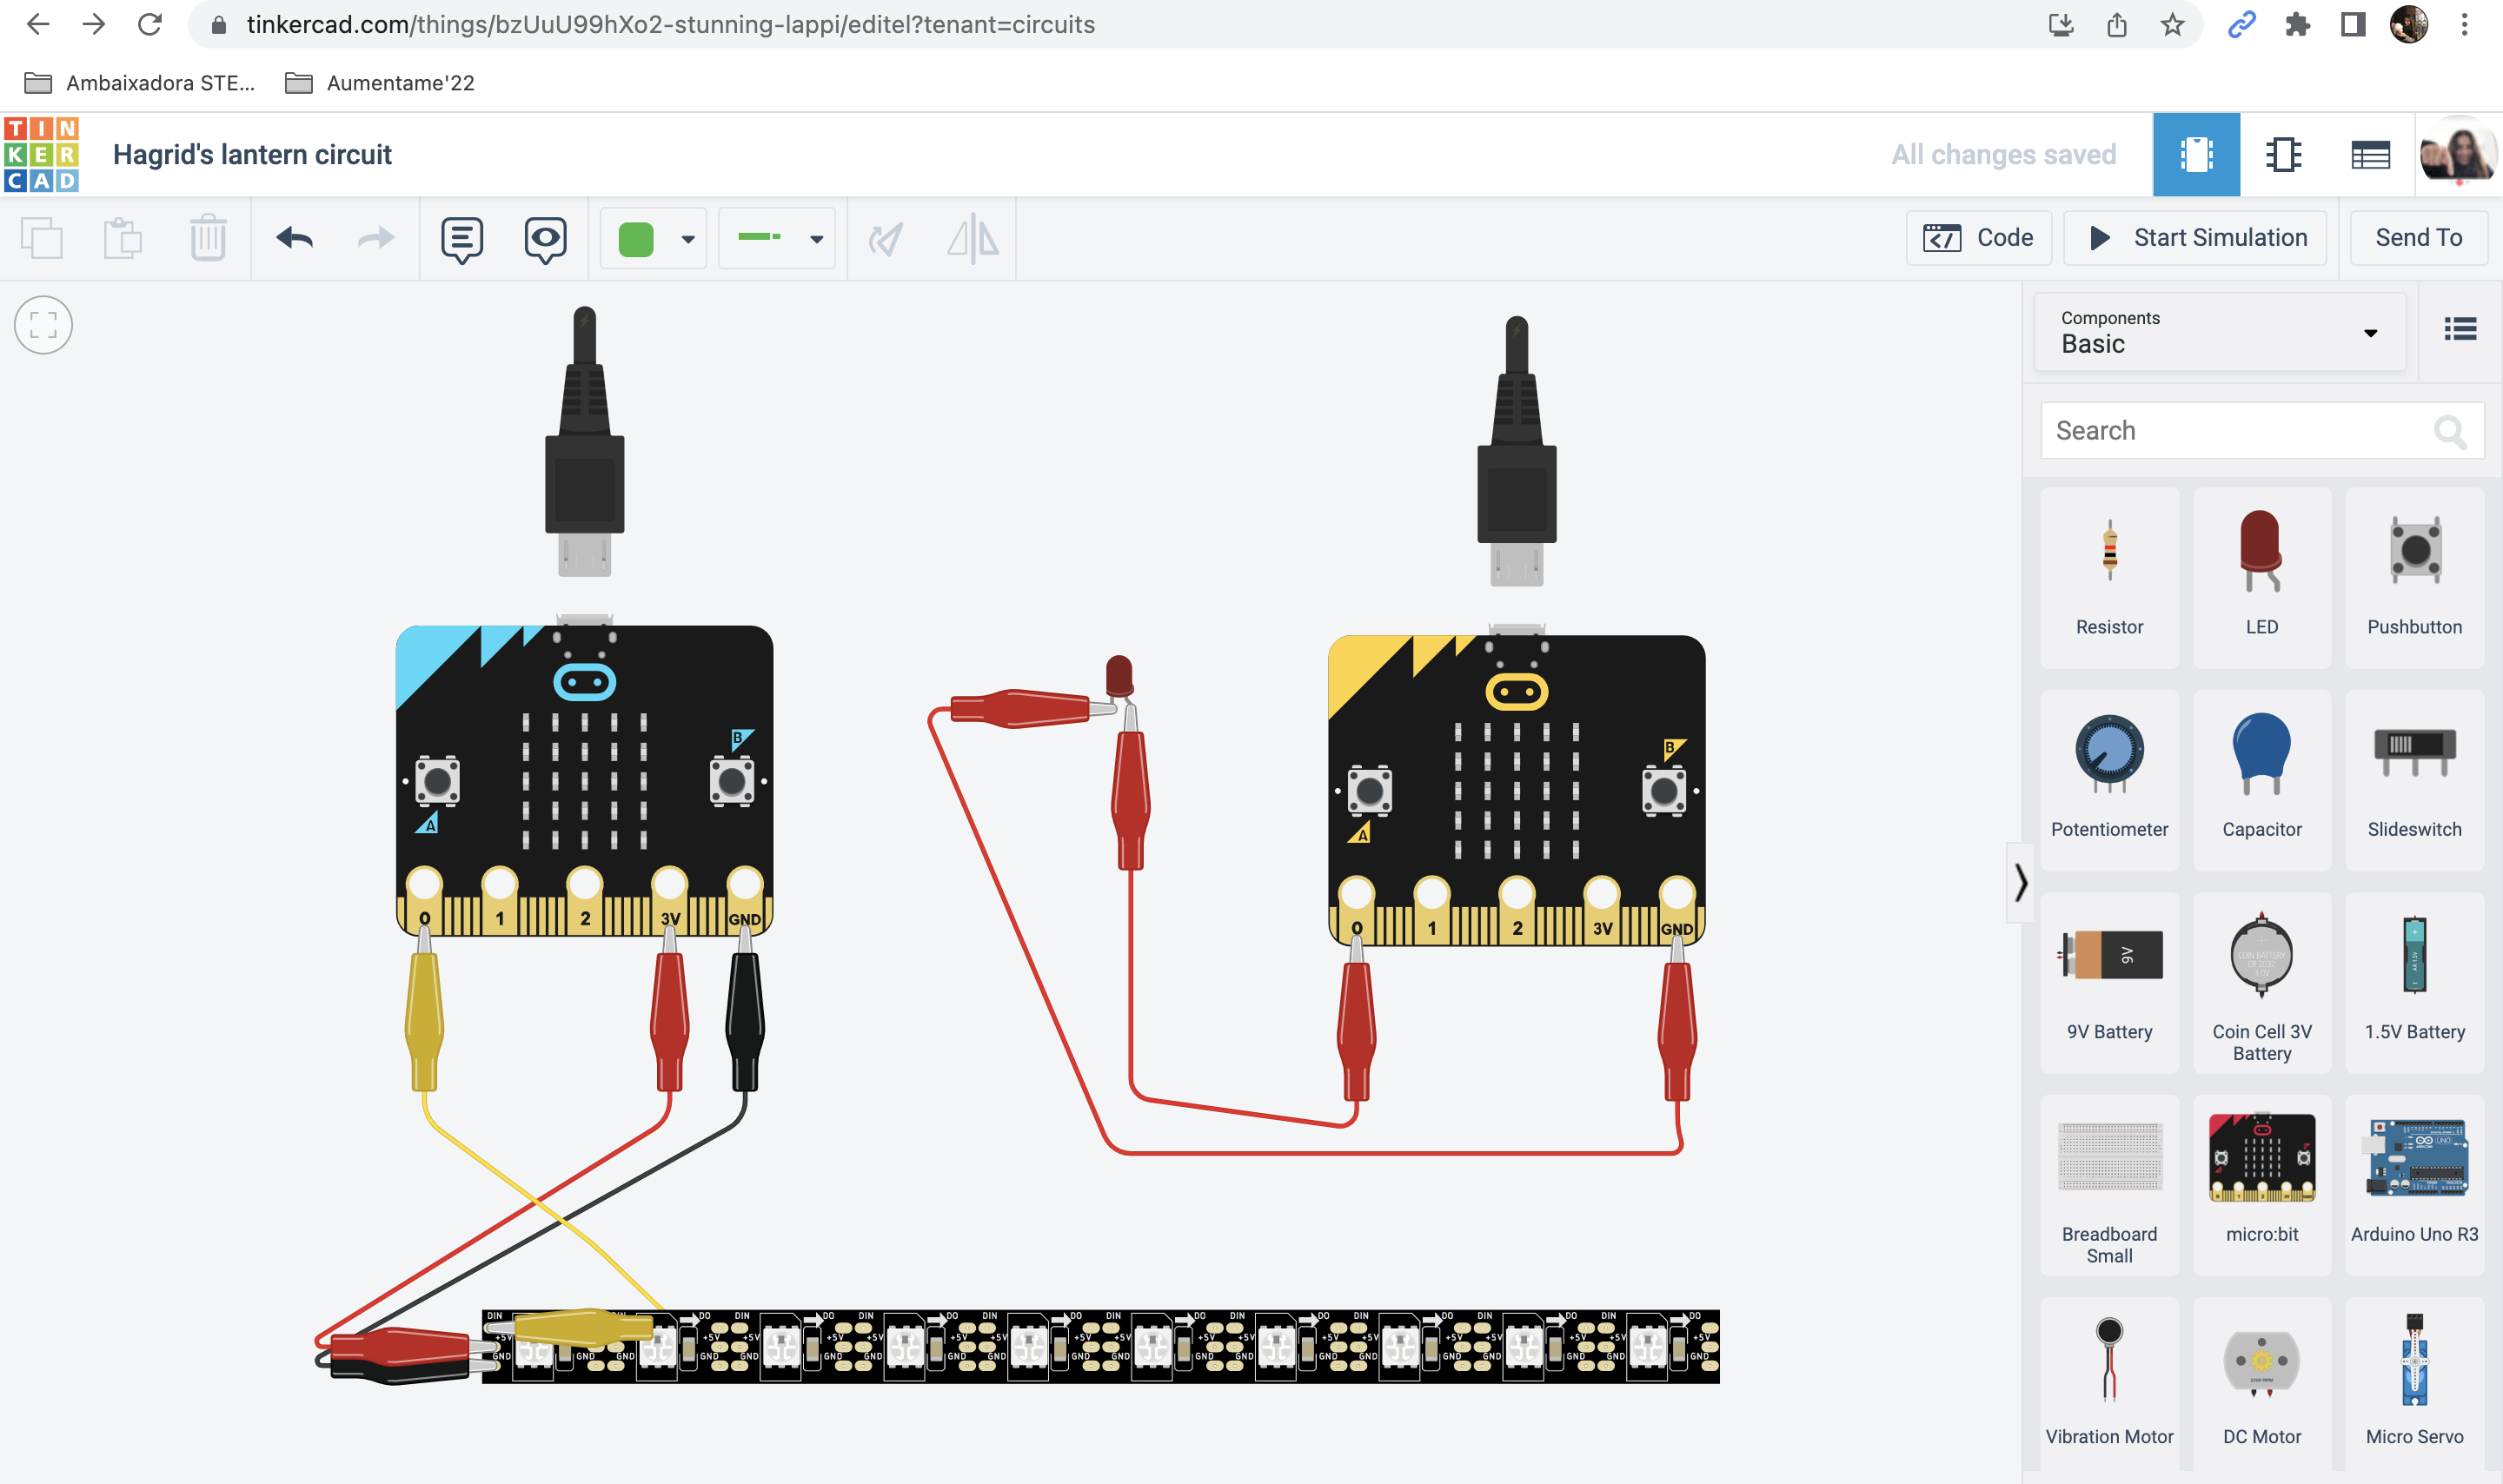
Task: Open the Code editor panel
Action: tap(1978, 238)
